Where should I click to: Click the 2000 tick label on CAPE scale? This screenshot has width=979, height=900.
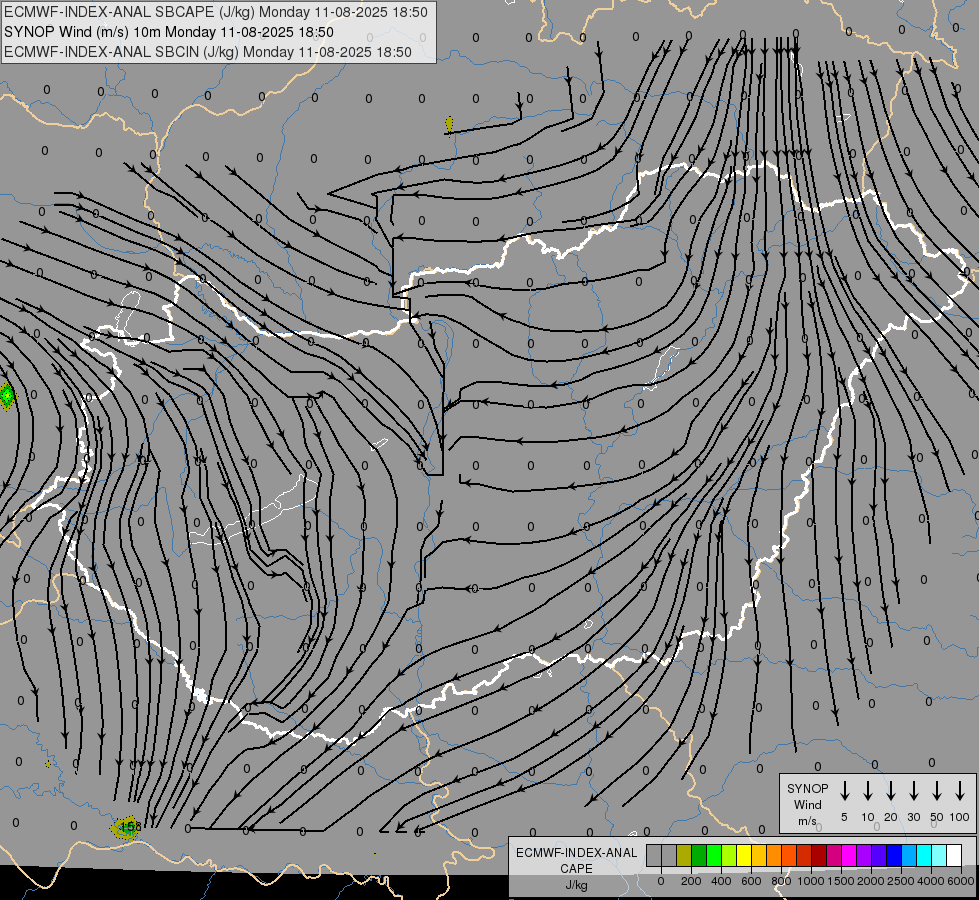point(871,881)
